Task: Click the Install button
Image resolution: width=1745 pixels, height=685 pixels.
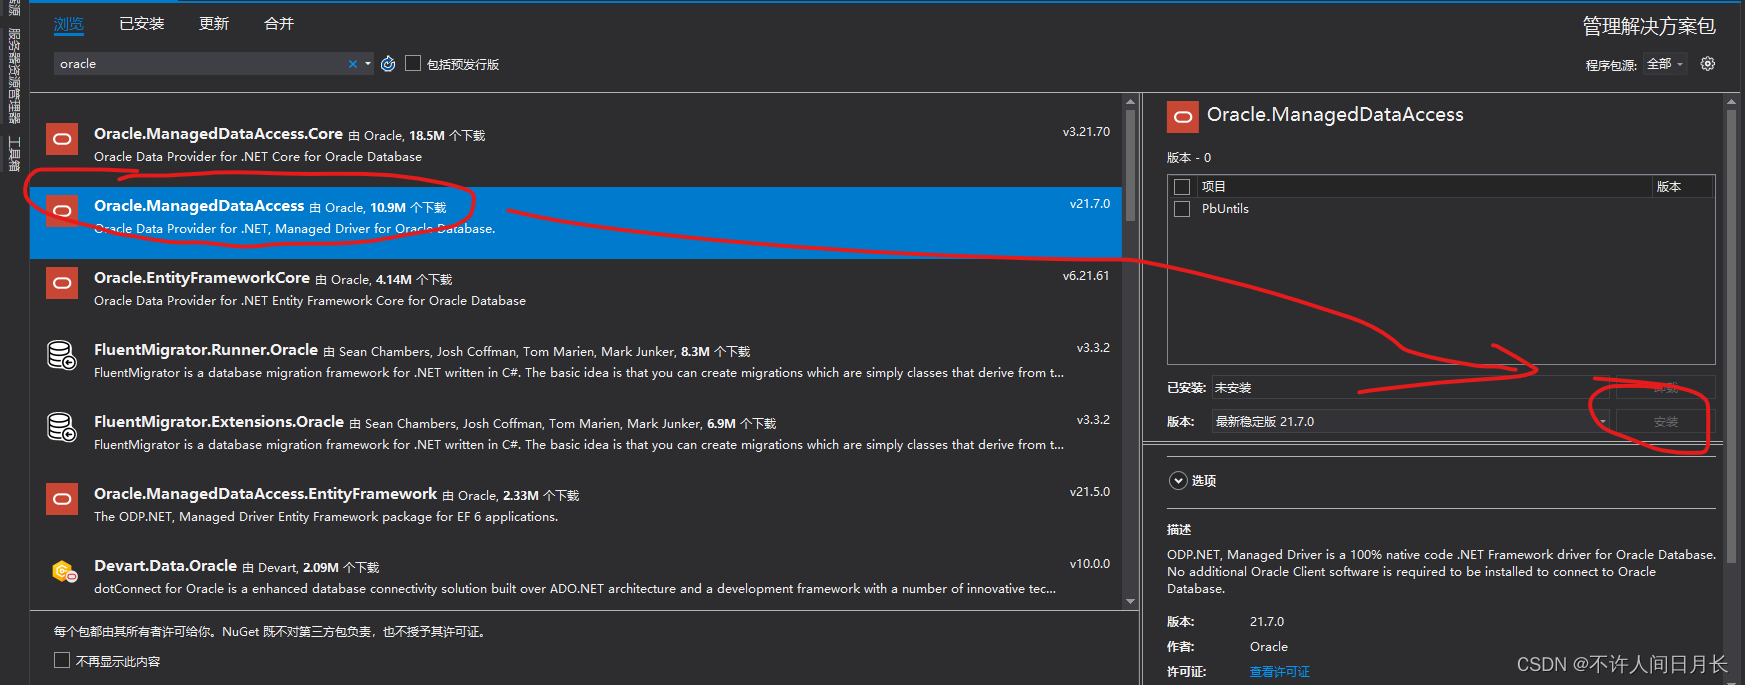Action: point(1665,422)
